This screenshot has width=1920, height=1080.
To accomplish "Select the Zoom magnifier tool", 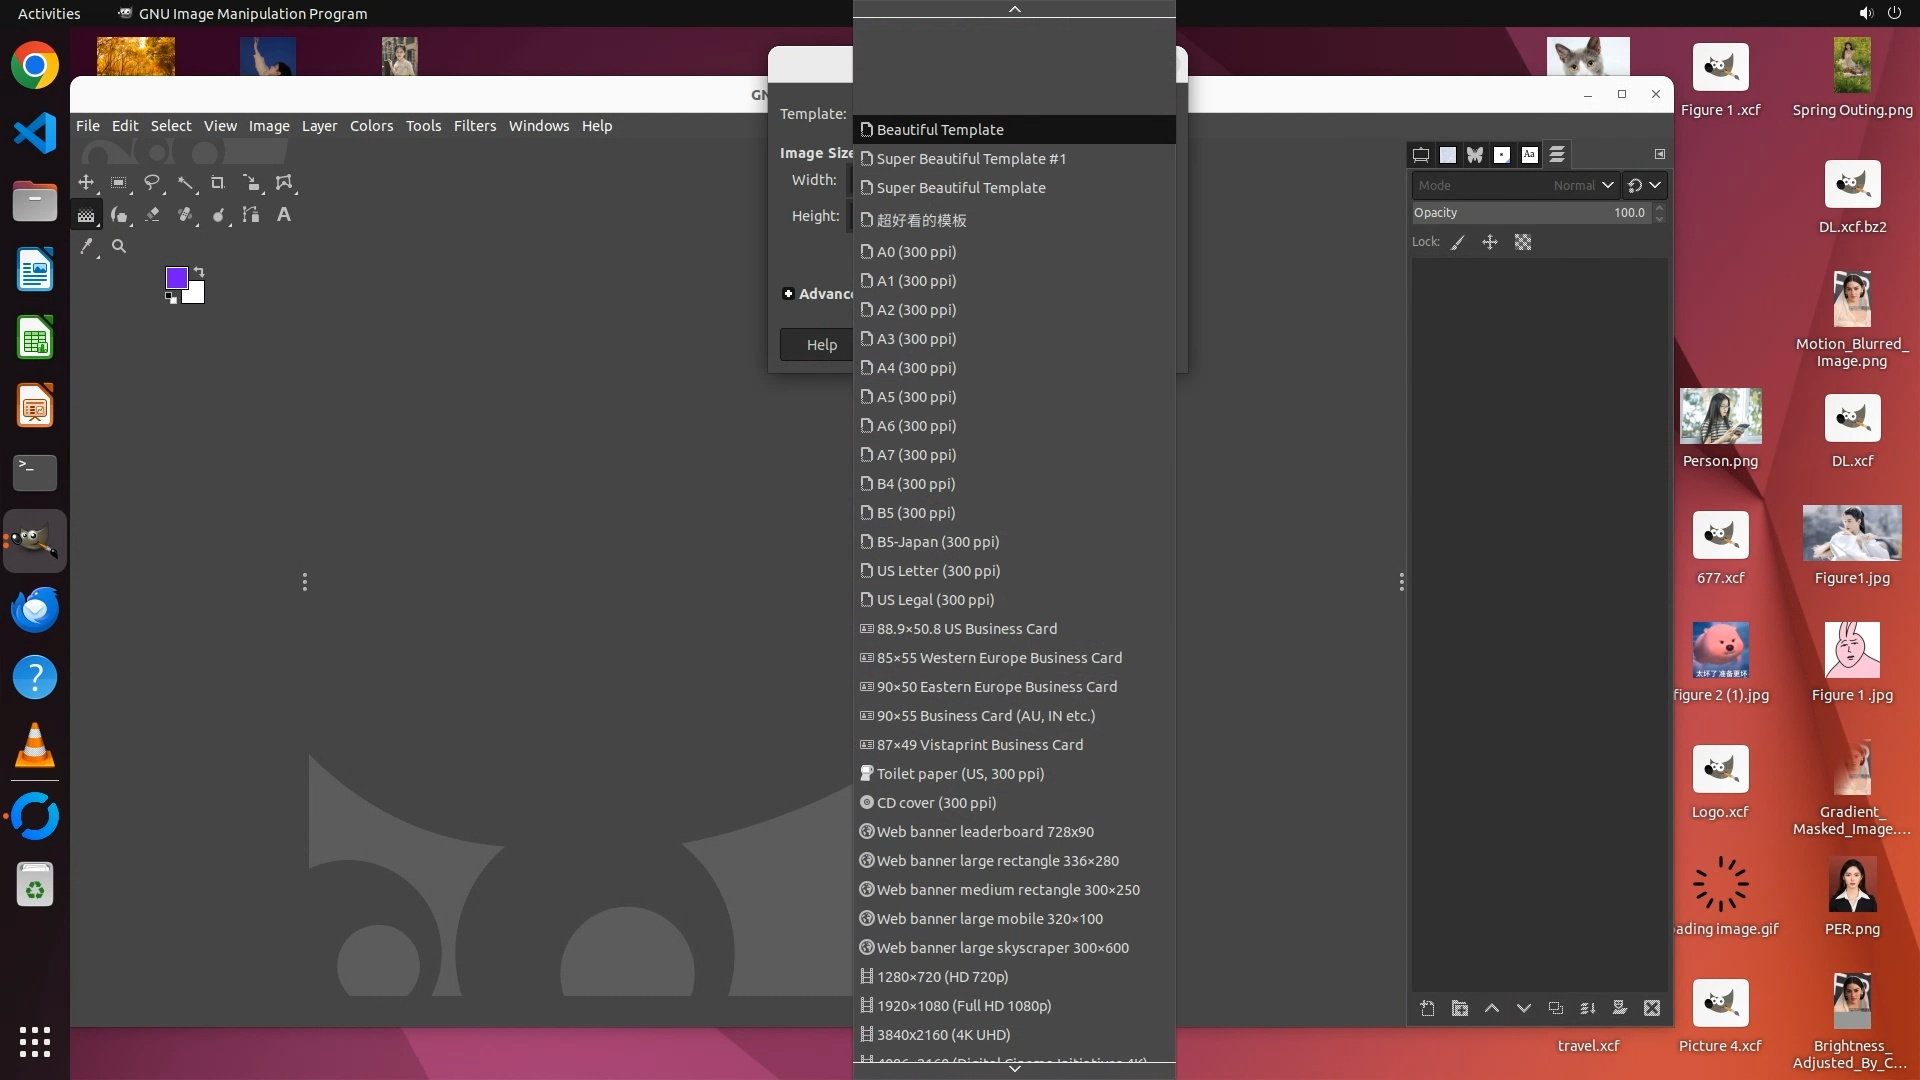I will 119,246.
